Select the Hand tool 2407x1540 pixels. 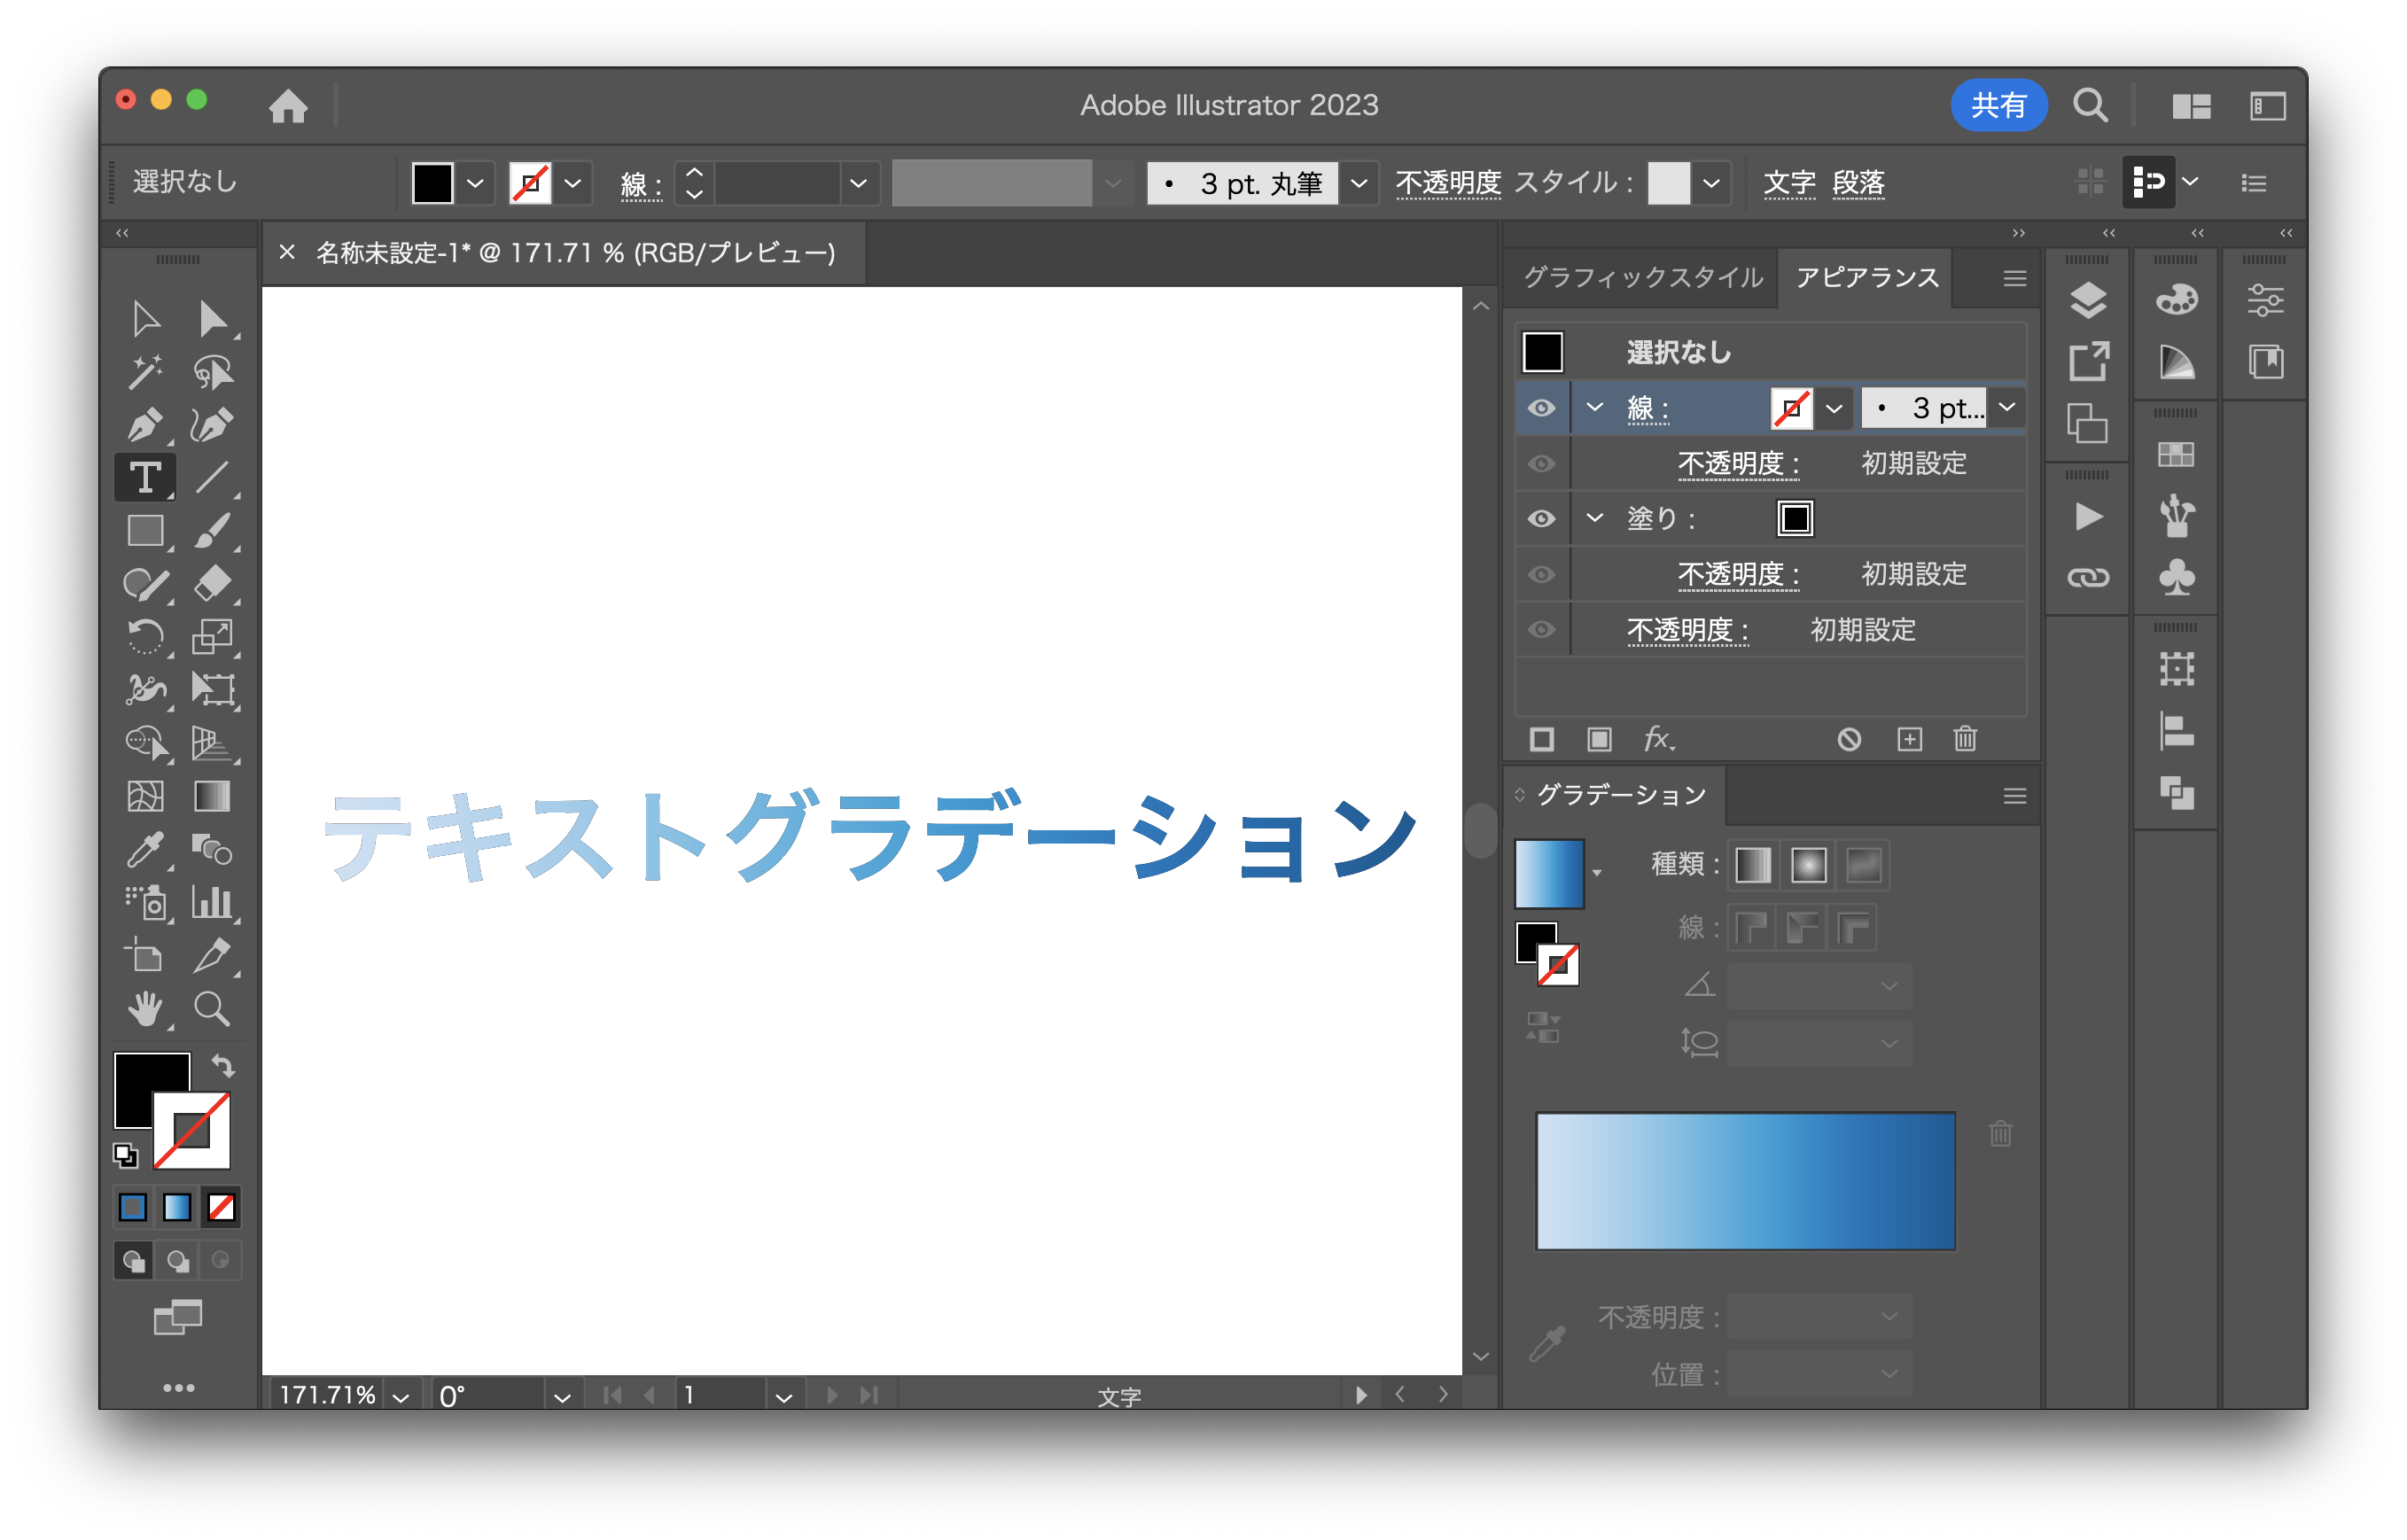point(146,1009)
